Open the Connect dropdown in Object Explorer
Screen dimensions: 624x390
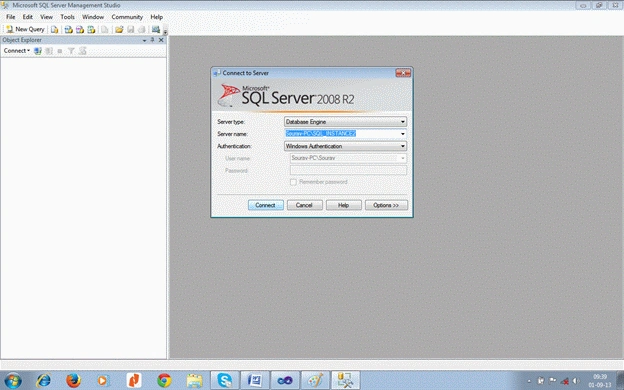coord(16,51)
